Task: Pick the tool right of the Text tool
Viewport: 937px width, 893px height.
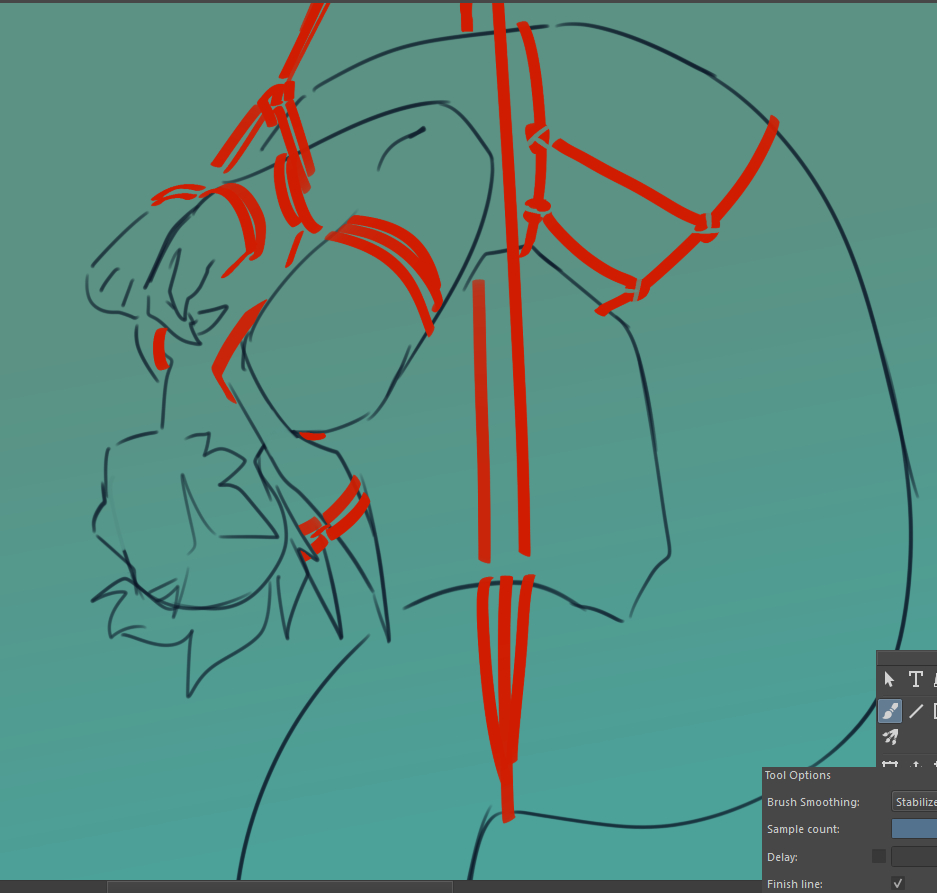Action: coord(934,680)
